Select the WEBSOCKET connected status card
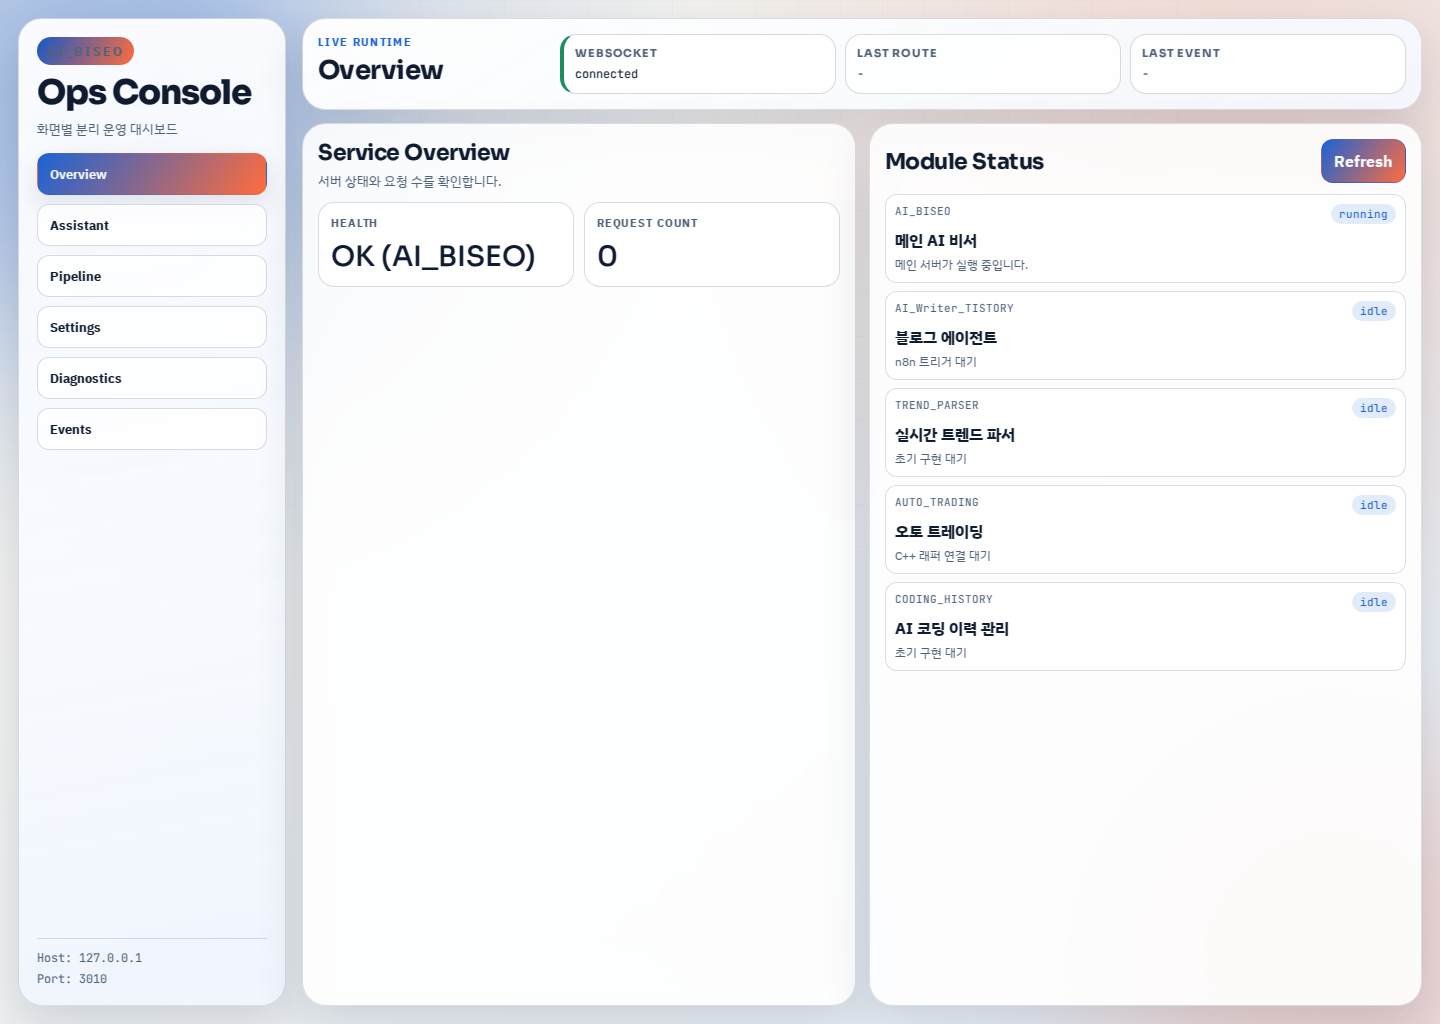The width and height of the screenshot is (1440, 1024). 697,63
